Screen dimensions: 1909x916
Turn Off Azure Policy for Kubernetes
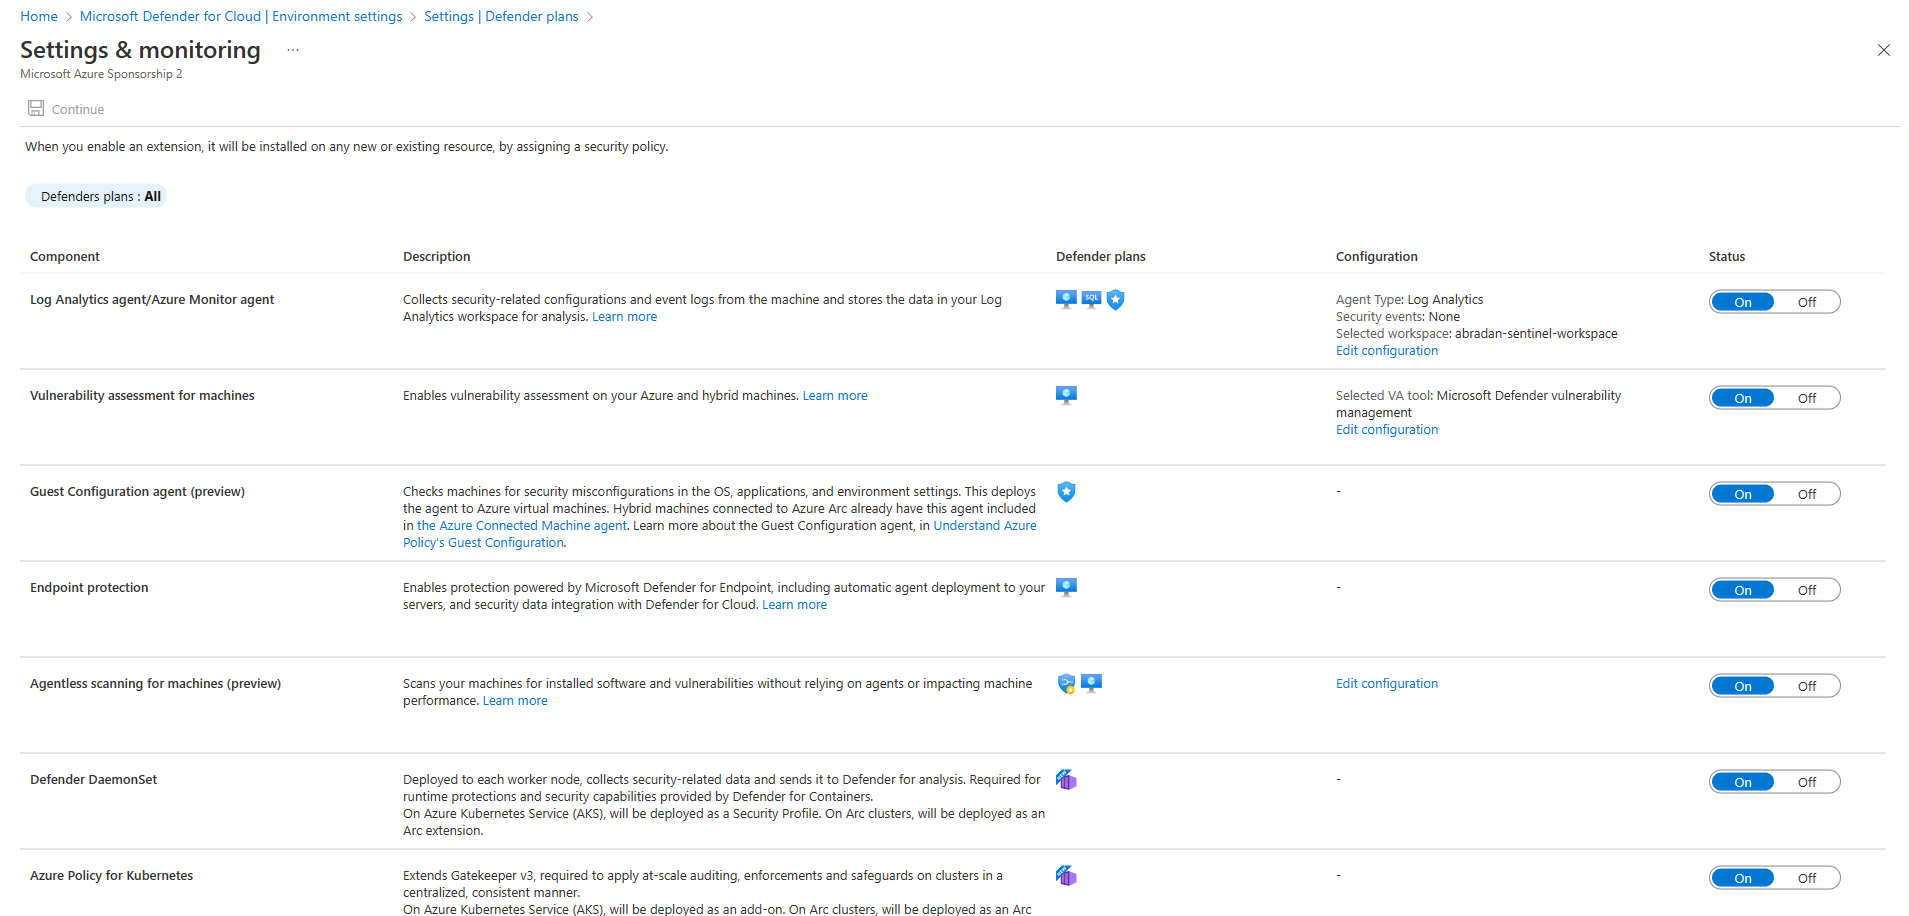[x=1807, y=878]
